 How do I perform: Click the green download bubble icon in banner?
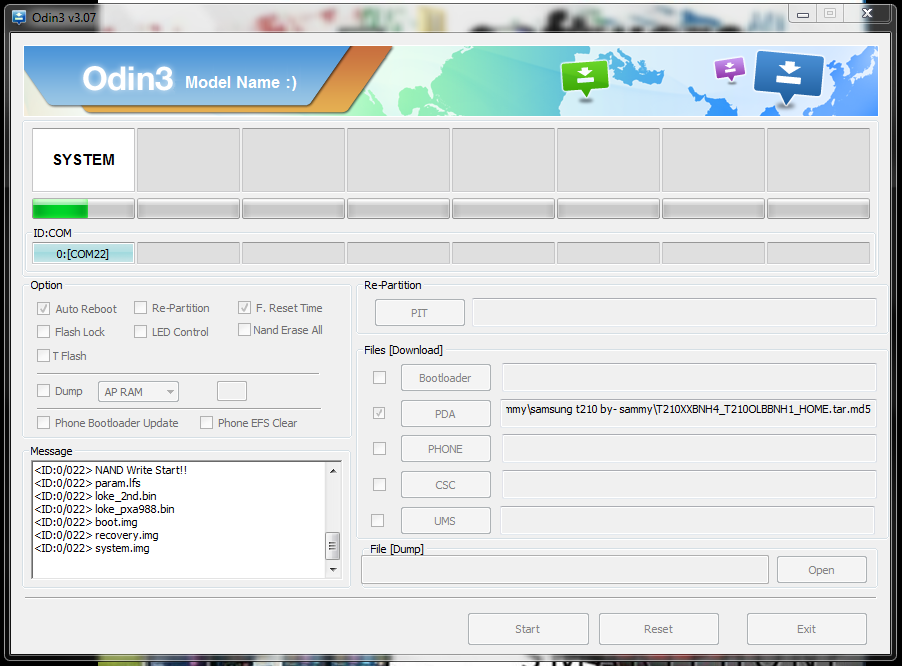coord(584,77)
